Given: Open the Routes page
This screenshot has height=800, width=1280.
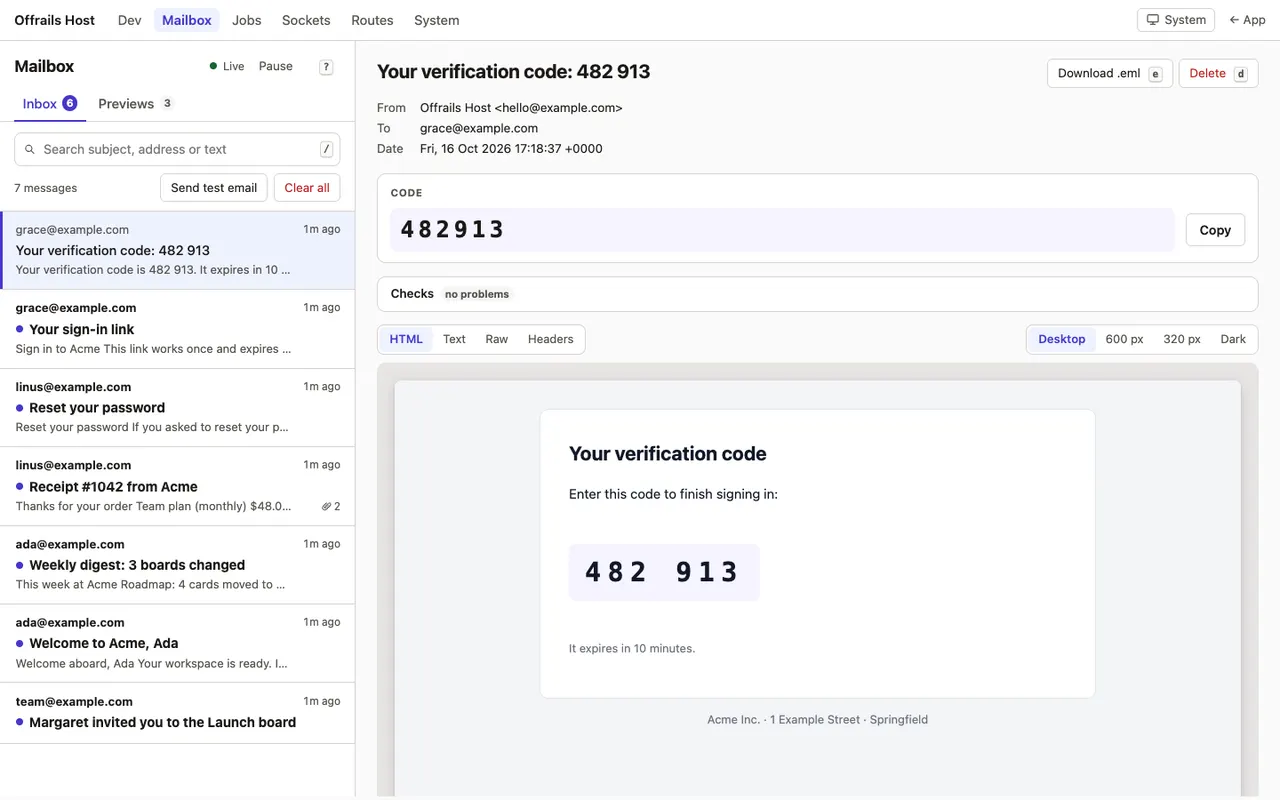Looking at the screenshot, I should tap(372, 20).
